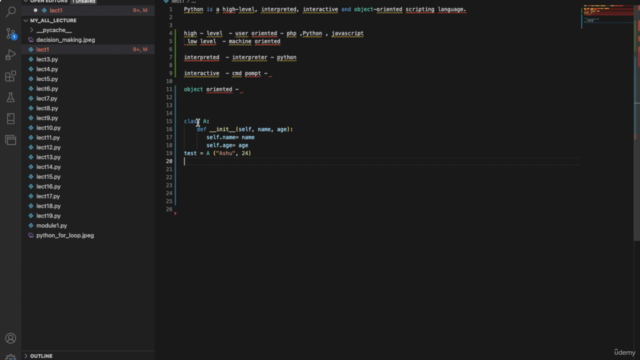Open module1.py file
The image size is (640, 360).
pos(51,226)
